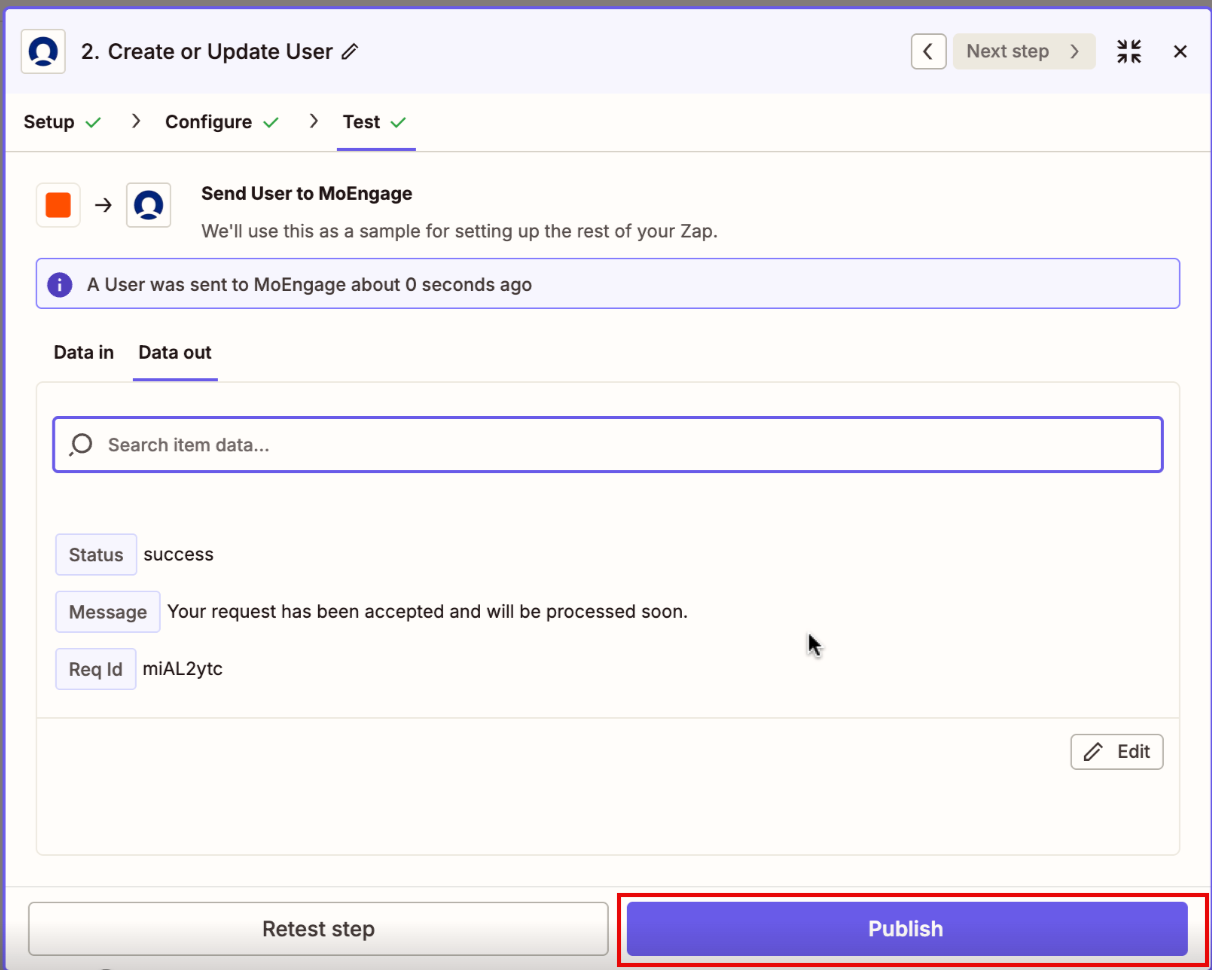Click the Retest step button
The width and height of the screenshot is (1212, 970).
[318, 929]
